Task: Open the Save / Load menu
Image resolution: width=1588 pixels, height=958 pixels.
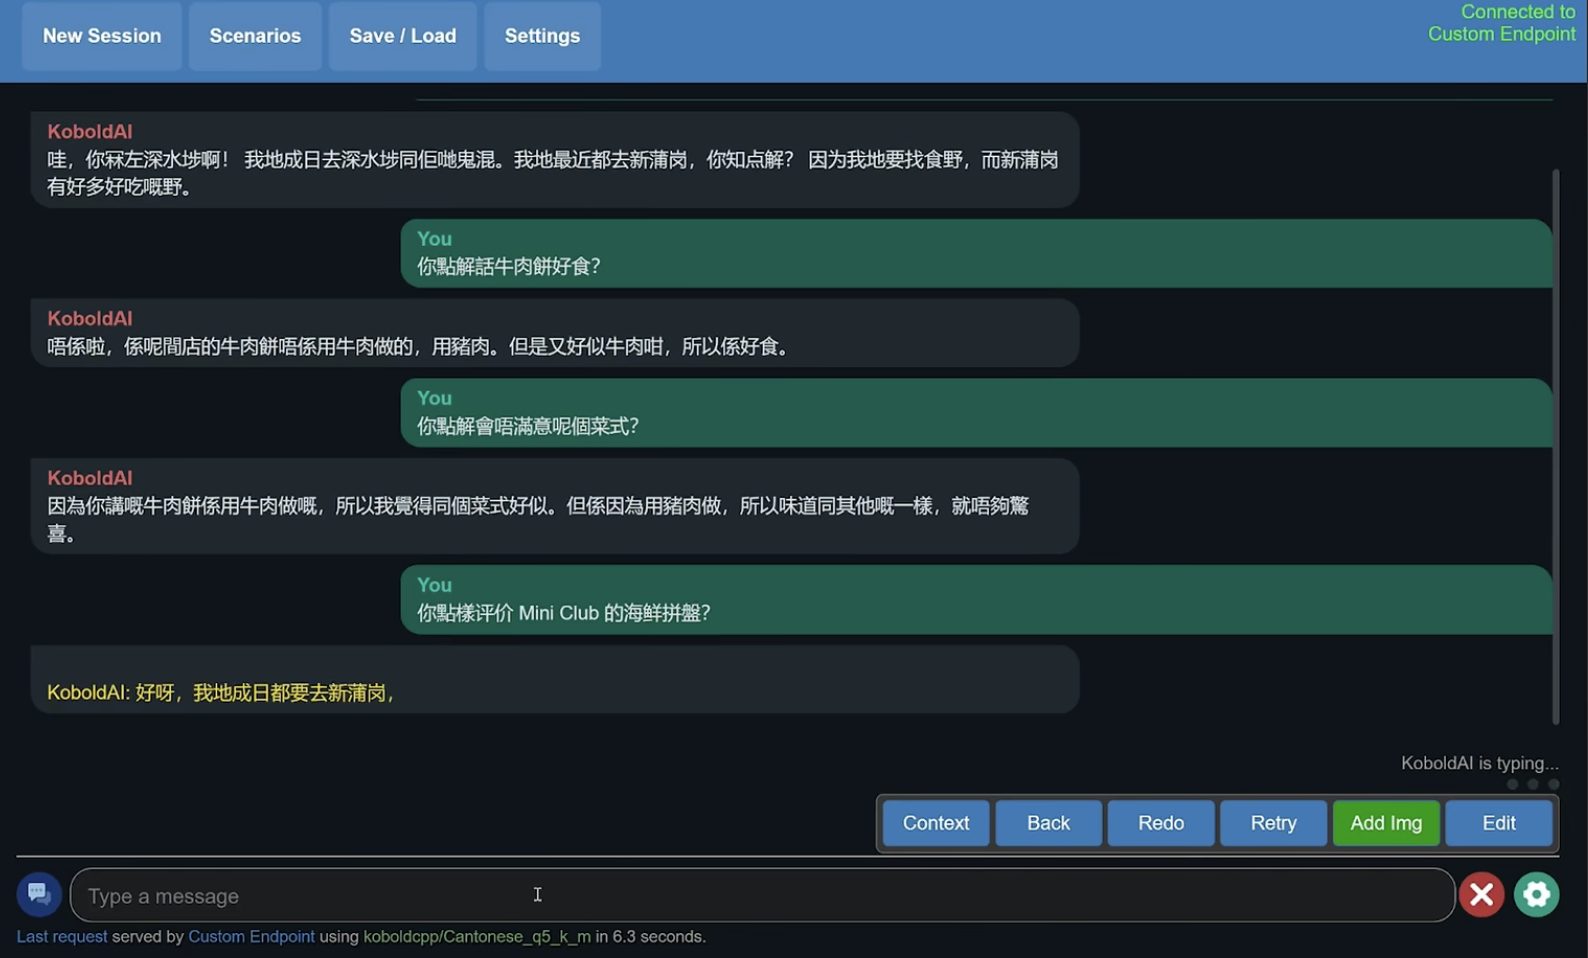Action: [x=402, y=36]
